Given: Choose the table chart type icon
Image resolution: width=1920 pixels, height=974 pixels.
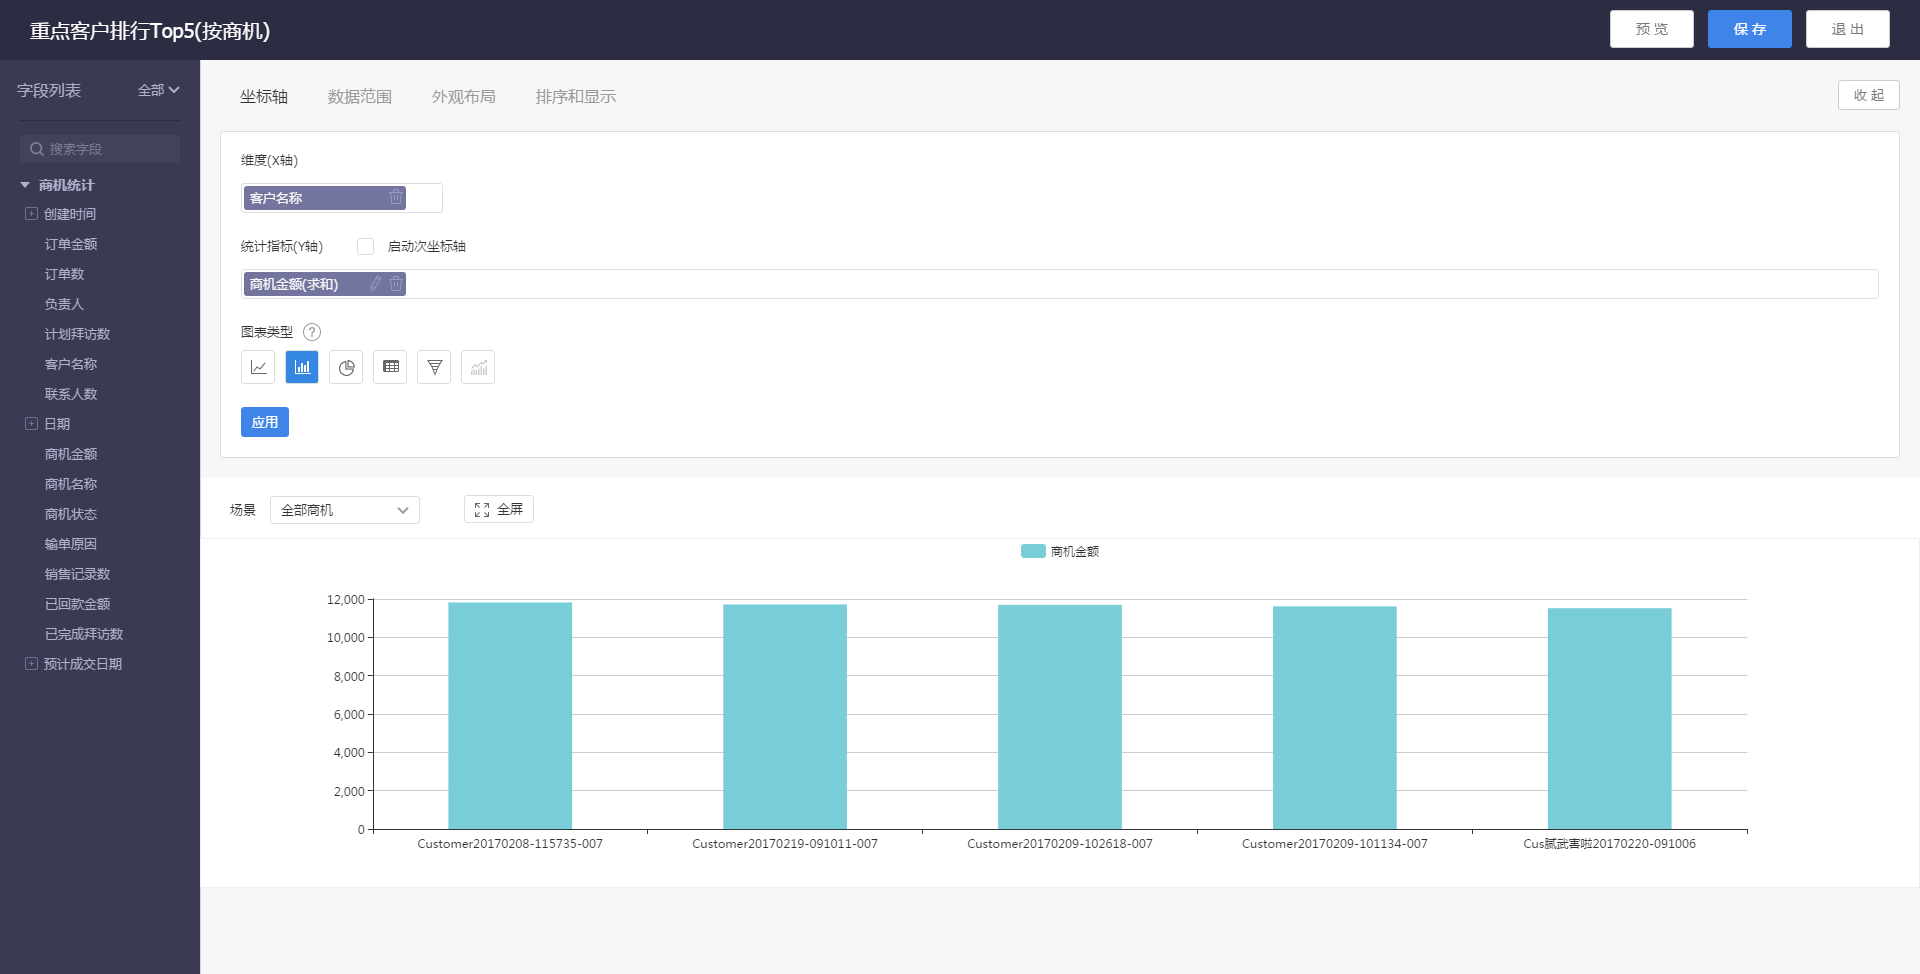Looking at the screenshot, I should pos(390,367).
